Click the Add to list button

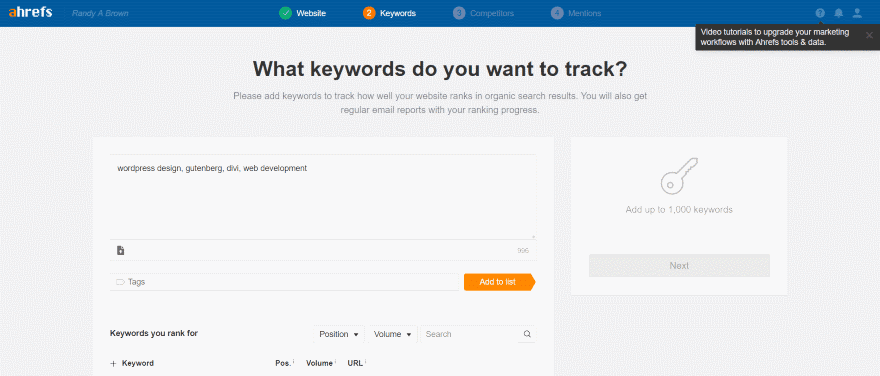click(x=499, y=282)
